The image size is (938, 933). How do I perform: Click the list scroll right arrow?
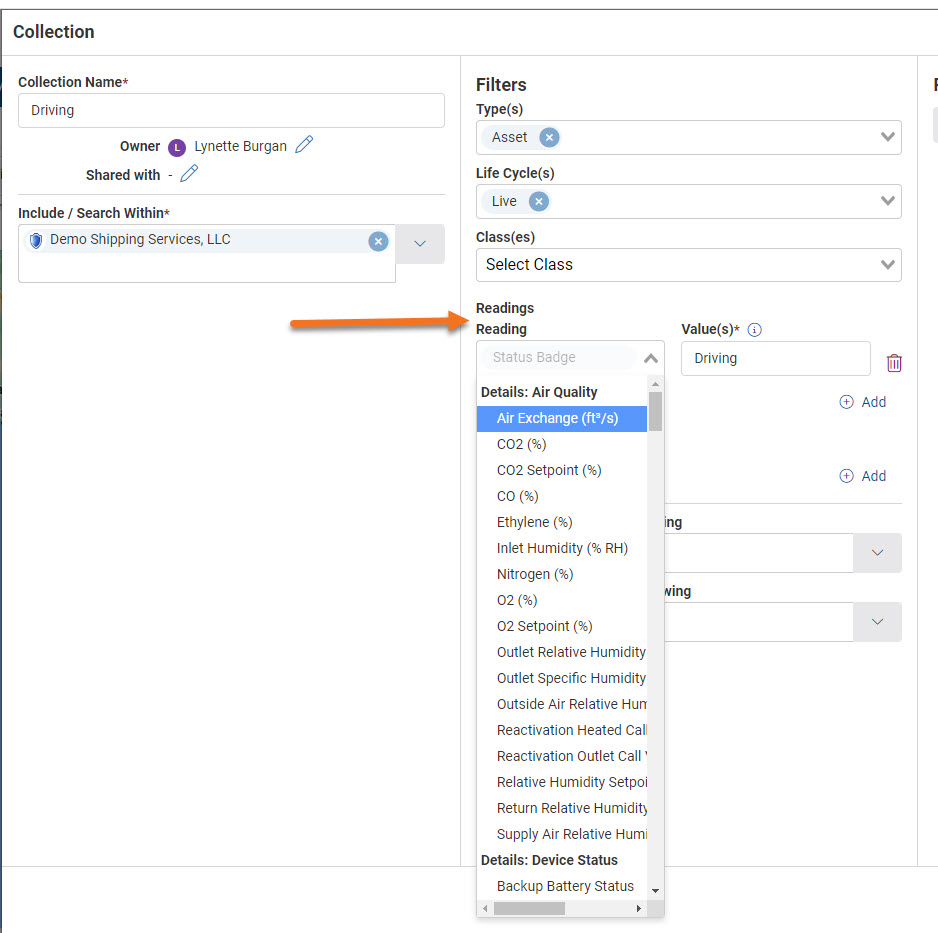(x=638, y=908)
